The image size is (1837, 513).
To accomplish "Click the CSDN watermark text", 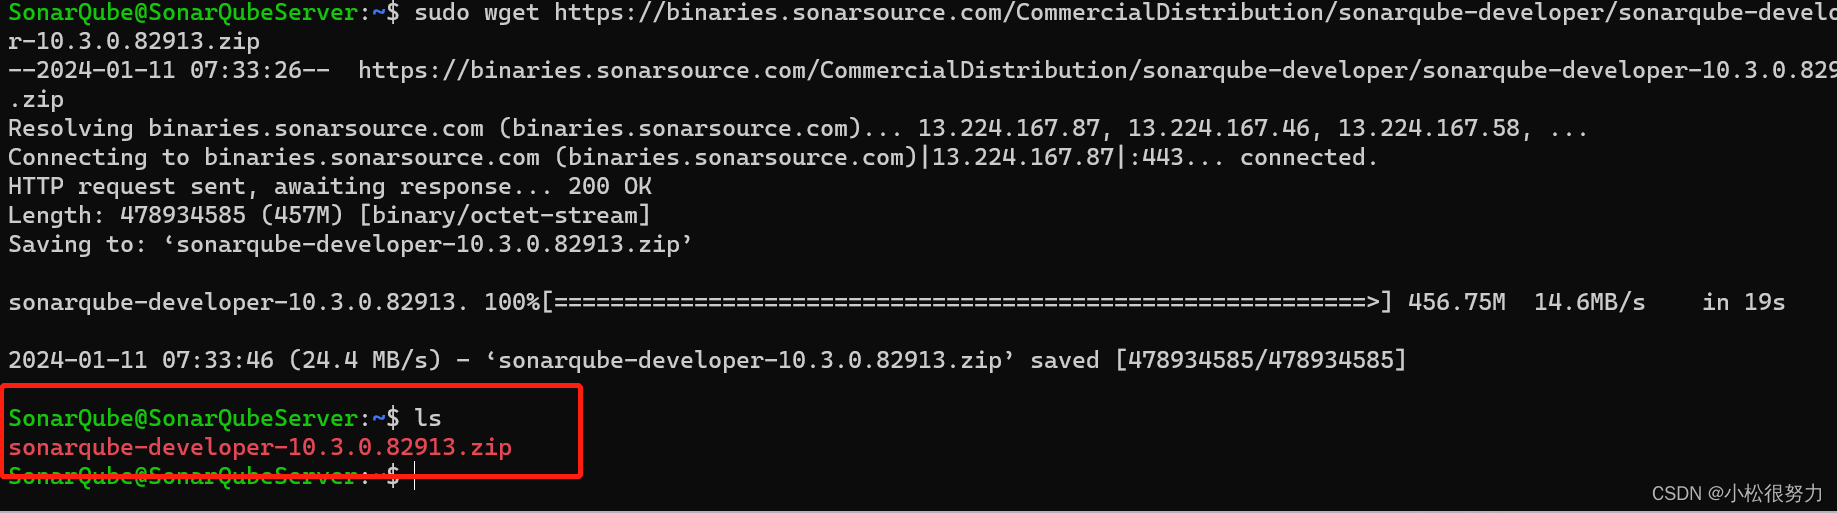I will point(1737,493).
